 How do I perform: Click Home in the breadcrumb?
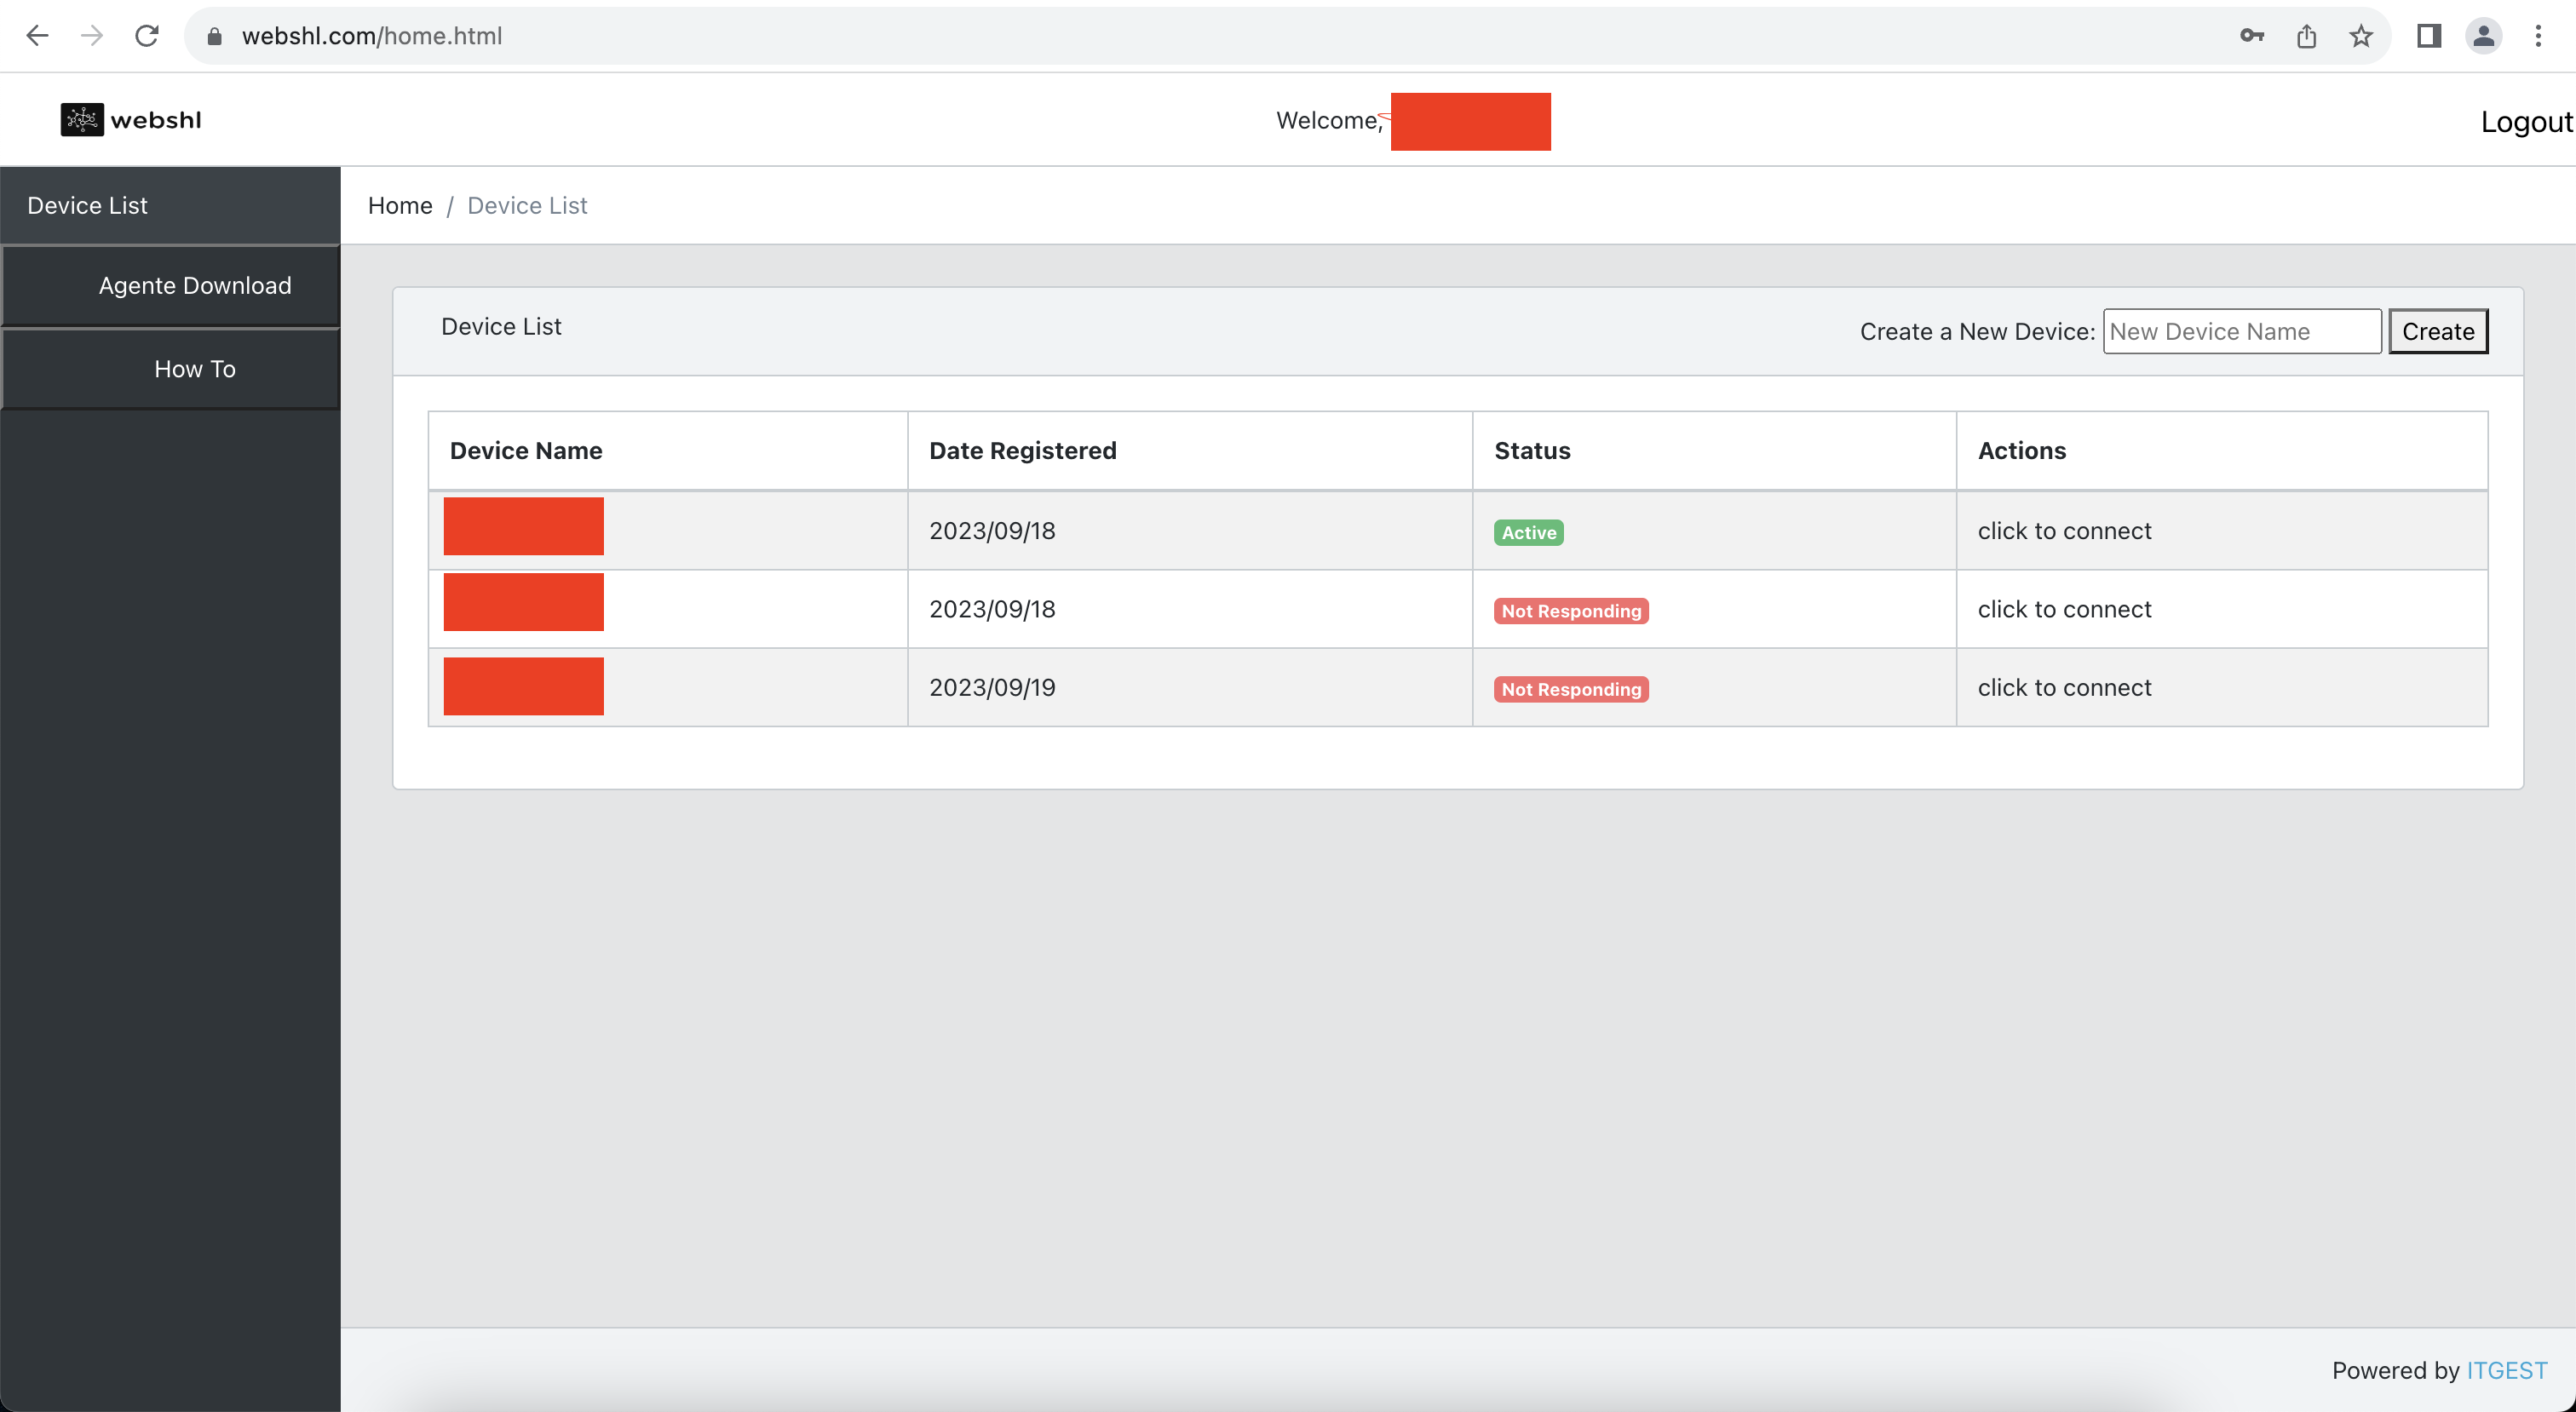coord(400,205)
